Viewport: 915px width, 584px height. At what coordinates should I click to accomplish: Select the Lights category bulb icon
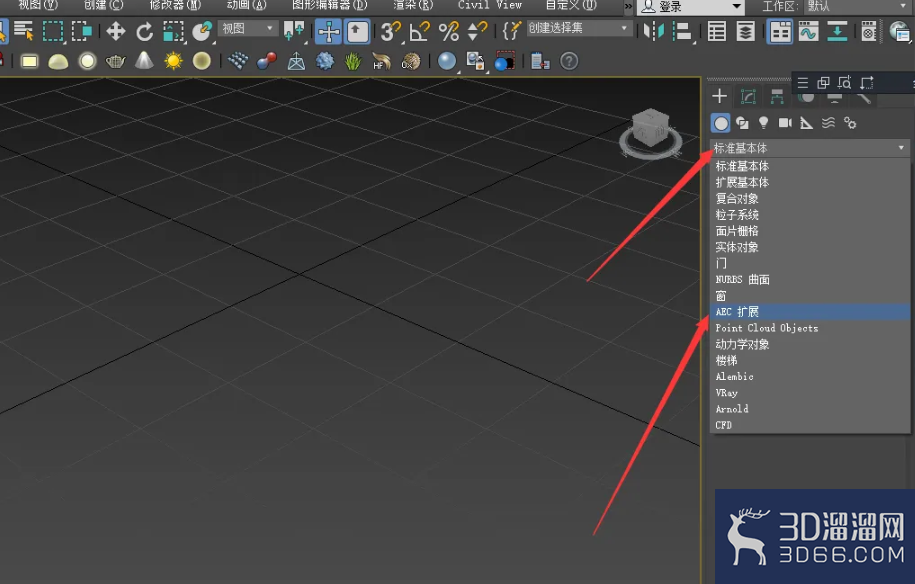[x=763, y=123]
